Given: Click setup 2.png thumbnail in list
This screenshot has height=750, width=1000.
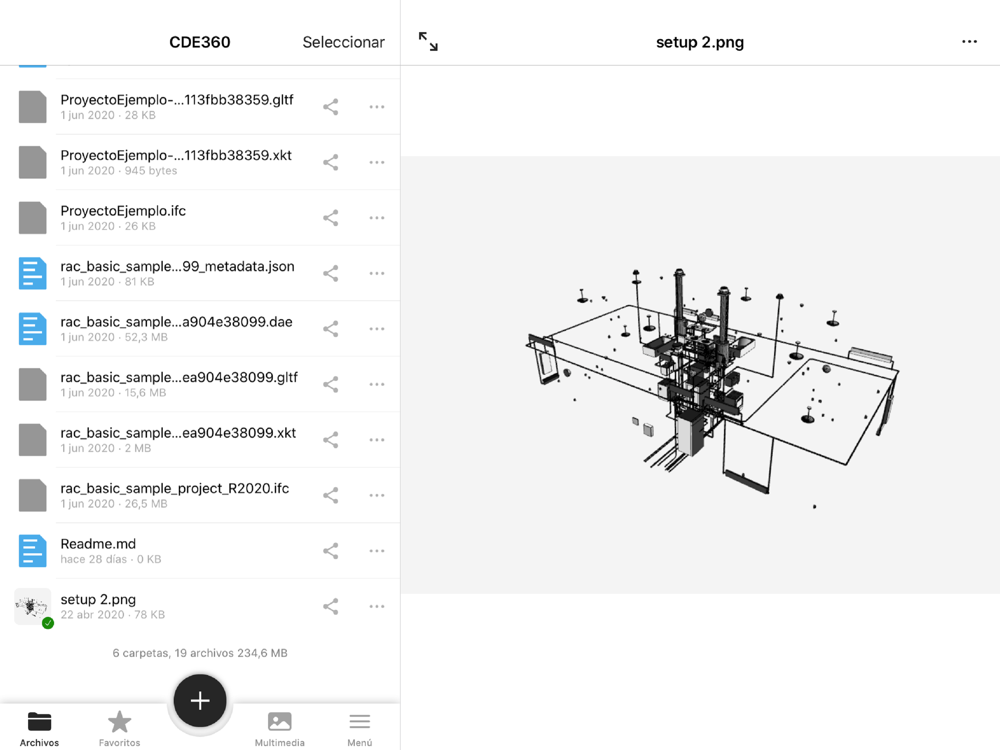Looking at the screenshot, I should coord(33,606).
